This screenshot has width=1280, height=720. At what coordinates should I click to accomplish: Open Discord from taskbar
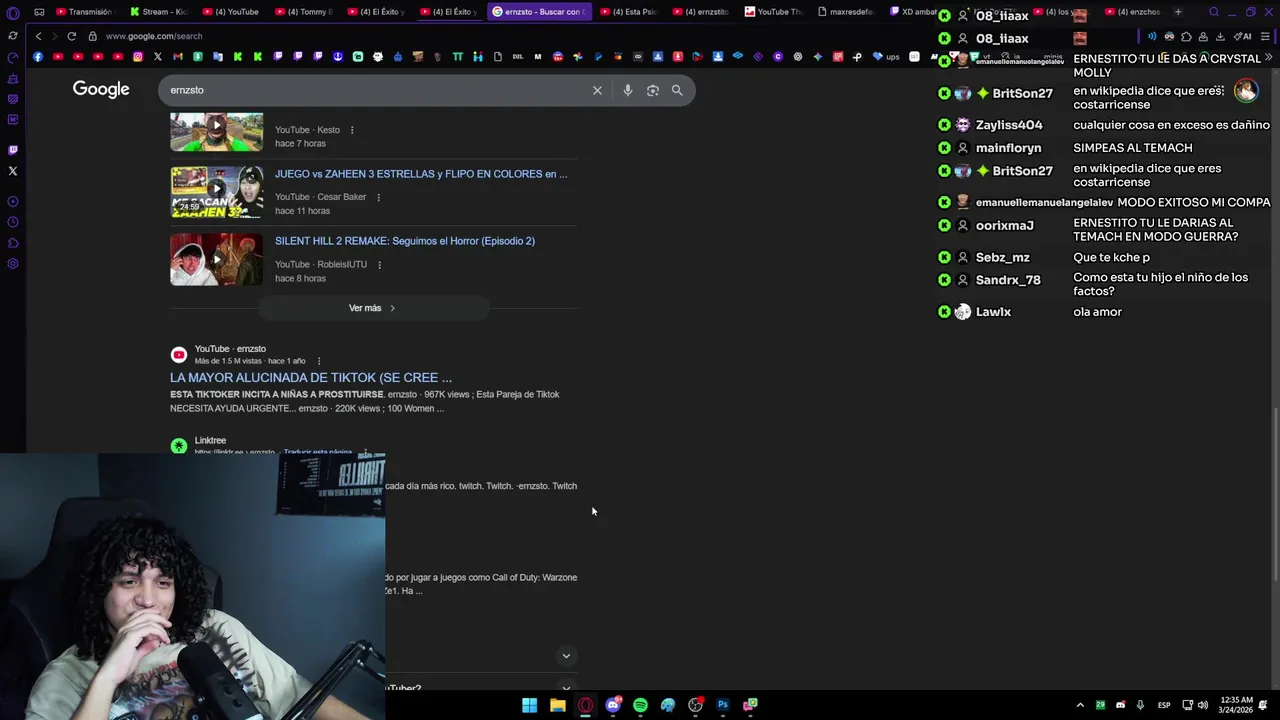tap(613, 705)
